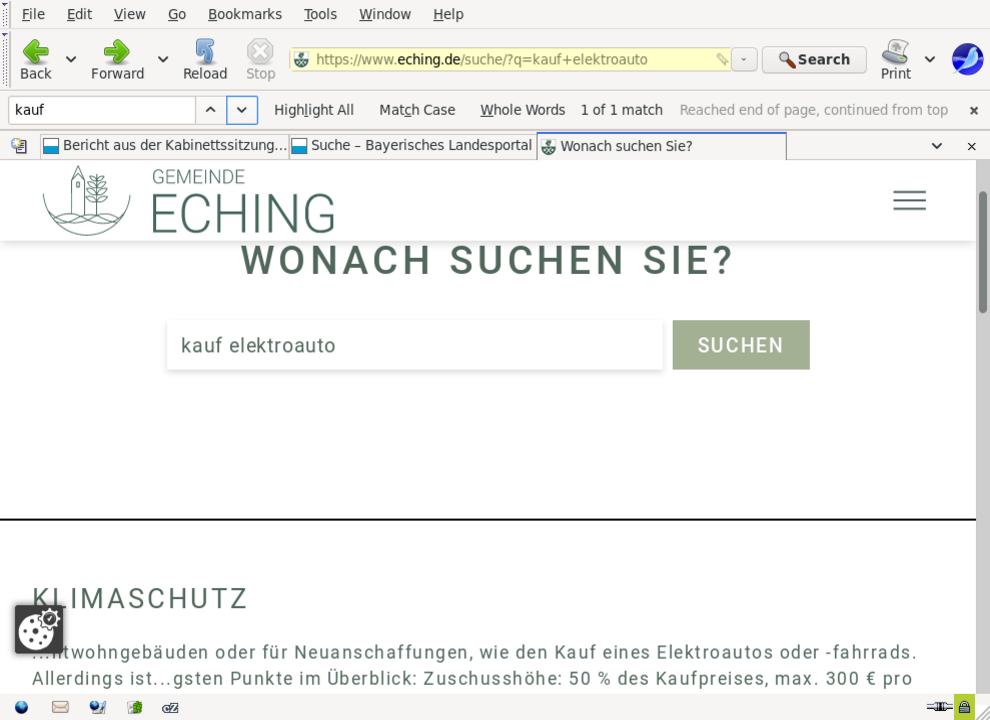Click the SUCHEN button
The width and height of the screenshot is (990, 720).
click(740, 345)
